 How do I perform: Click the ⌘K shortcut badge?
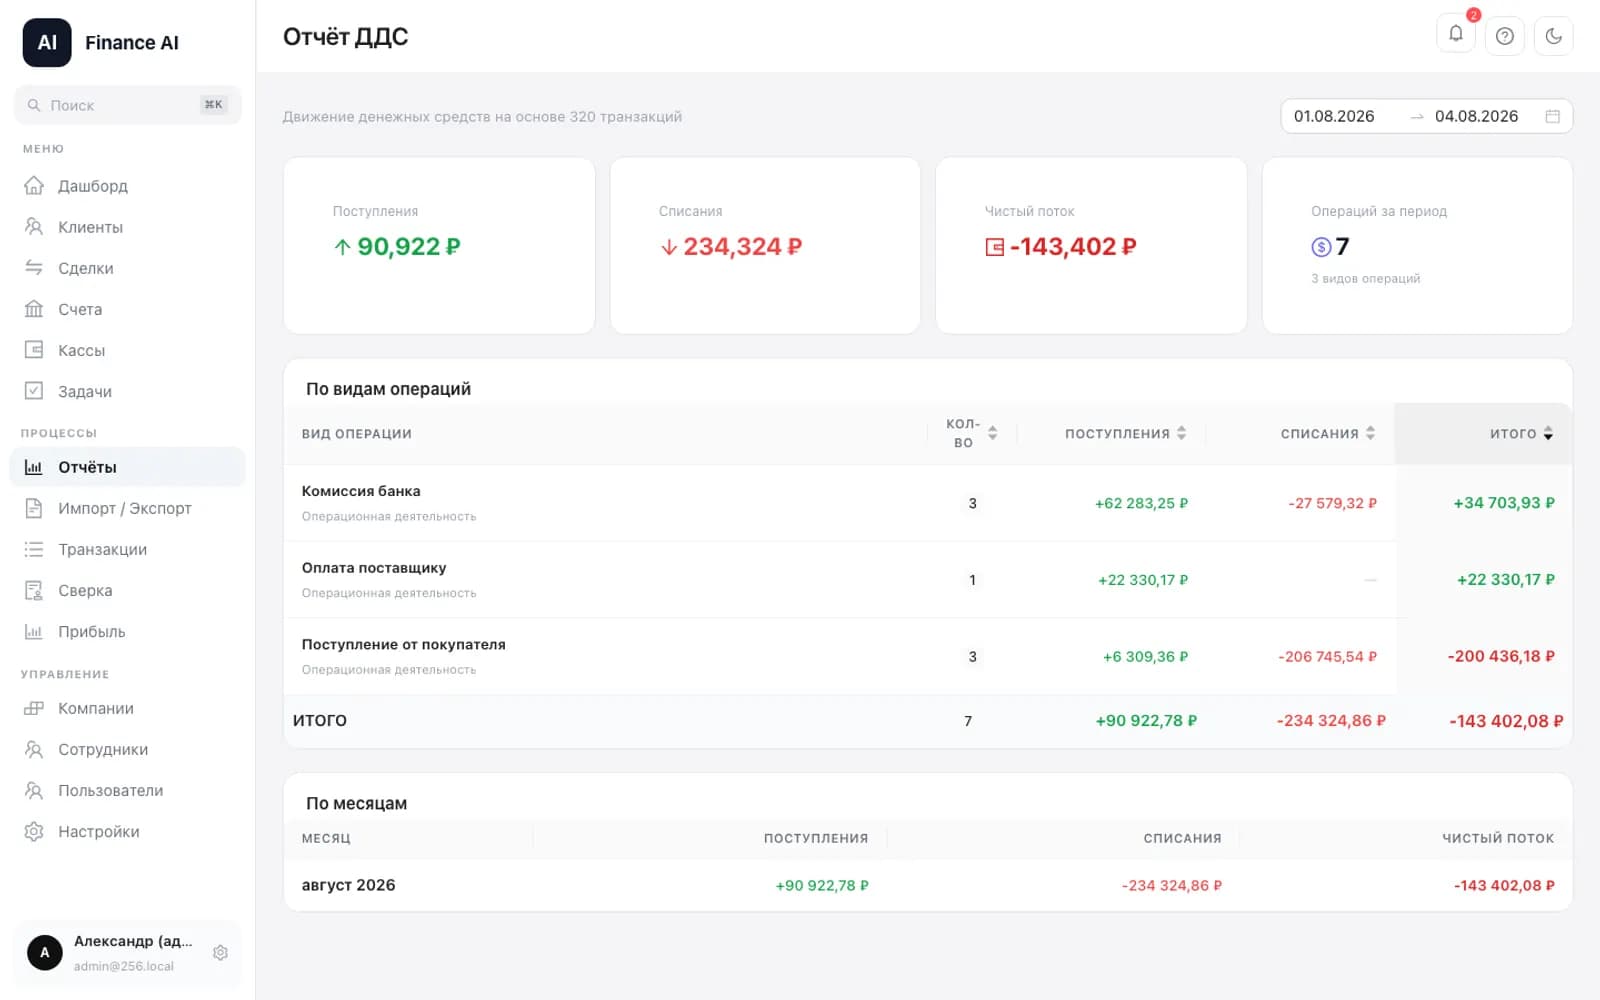coord(214,104)
